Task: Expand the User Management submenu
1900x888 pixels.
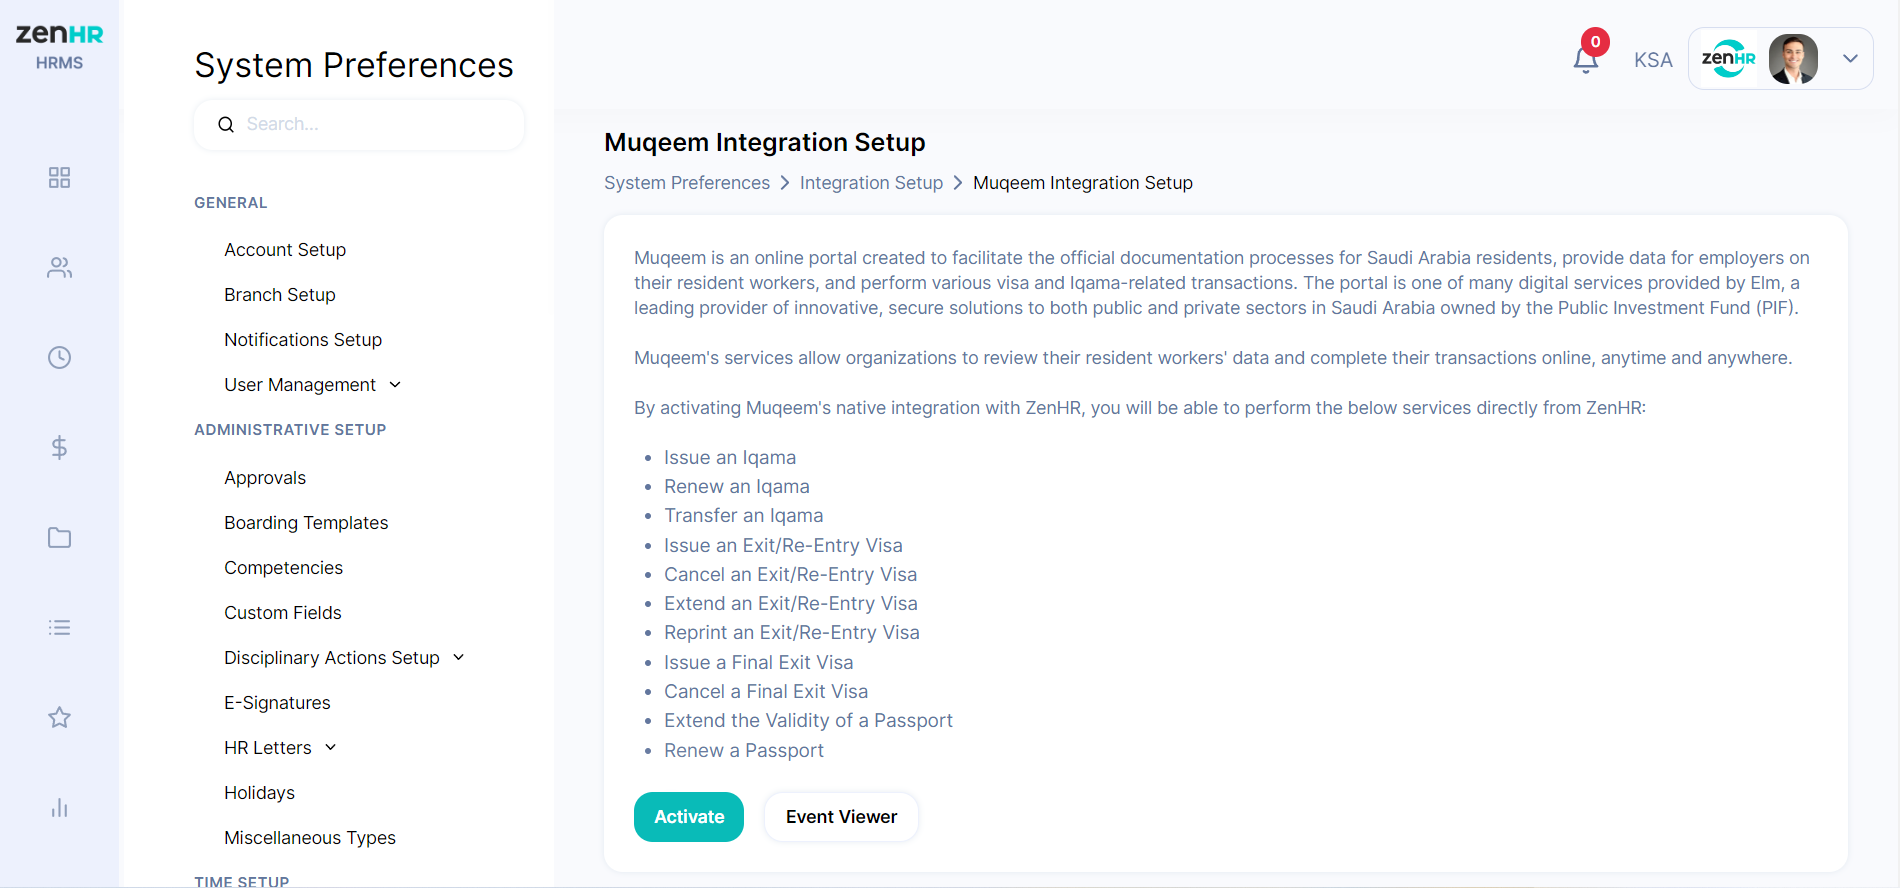Action: point(312,385)
